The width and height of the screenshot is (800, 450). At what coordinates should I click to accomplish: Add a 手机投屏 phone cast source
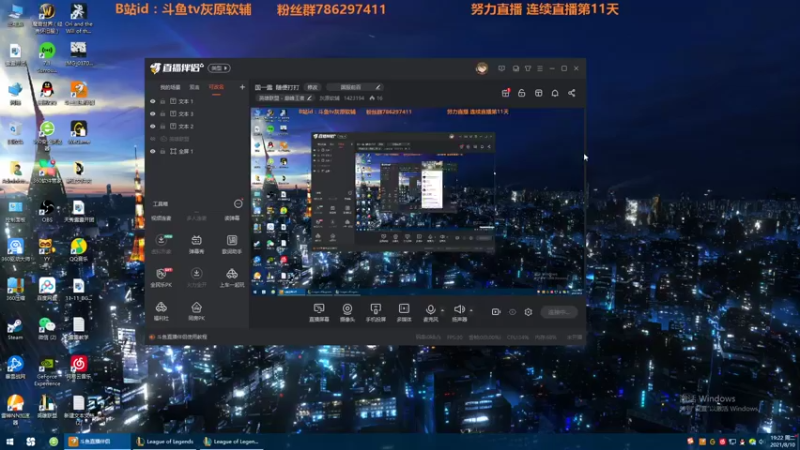coord(376,312)
